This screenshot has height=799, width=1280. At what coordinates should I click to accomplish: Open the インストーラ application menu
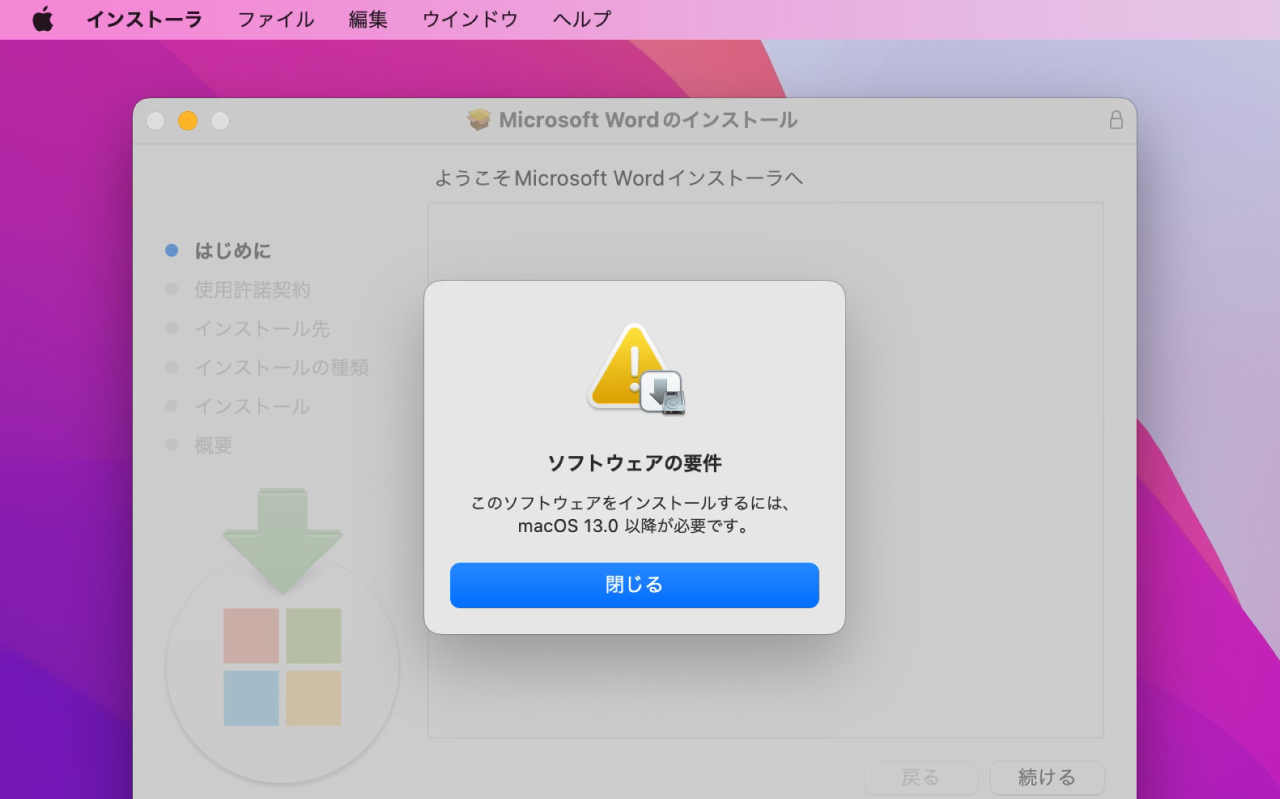click(144, 19)
